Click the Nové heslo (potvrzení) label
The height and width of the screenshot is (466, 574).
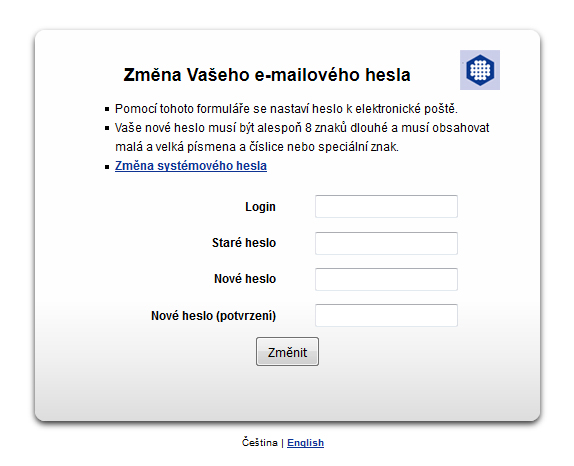[x=213, y=316]
